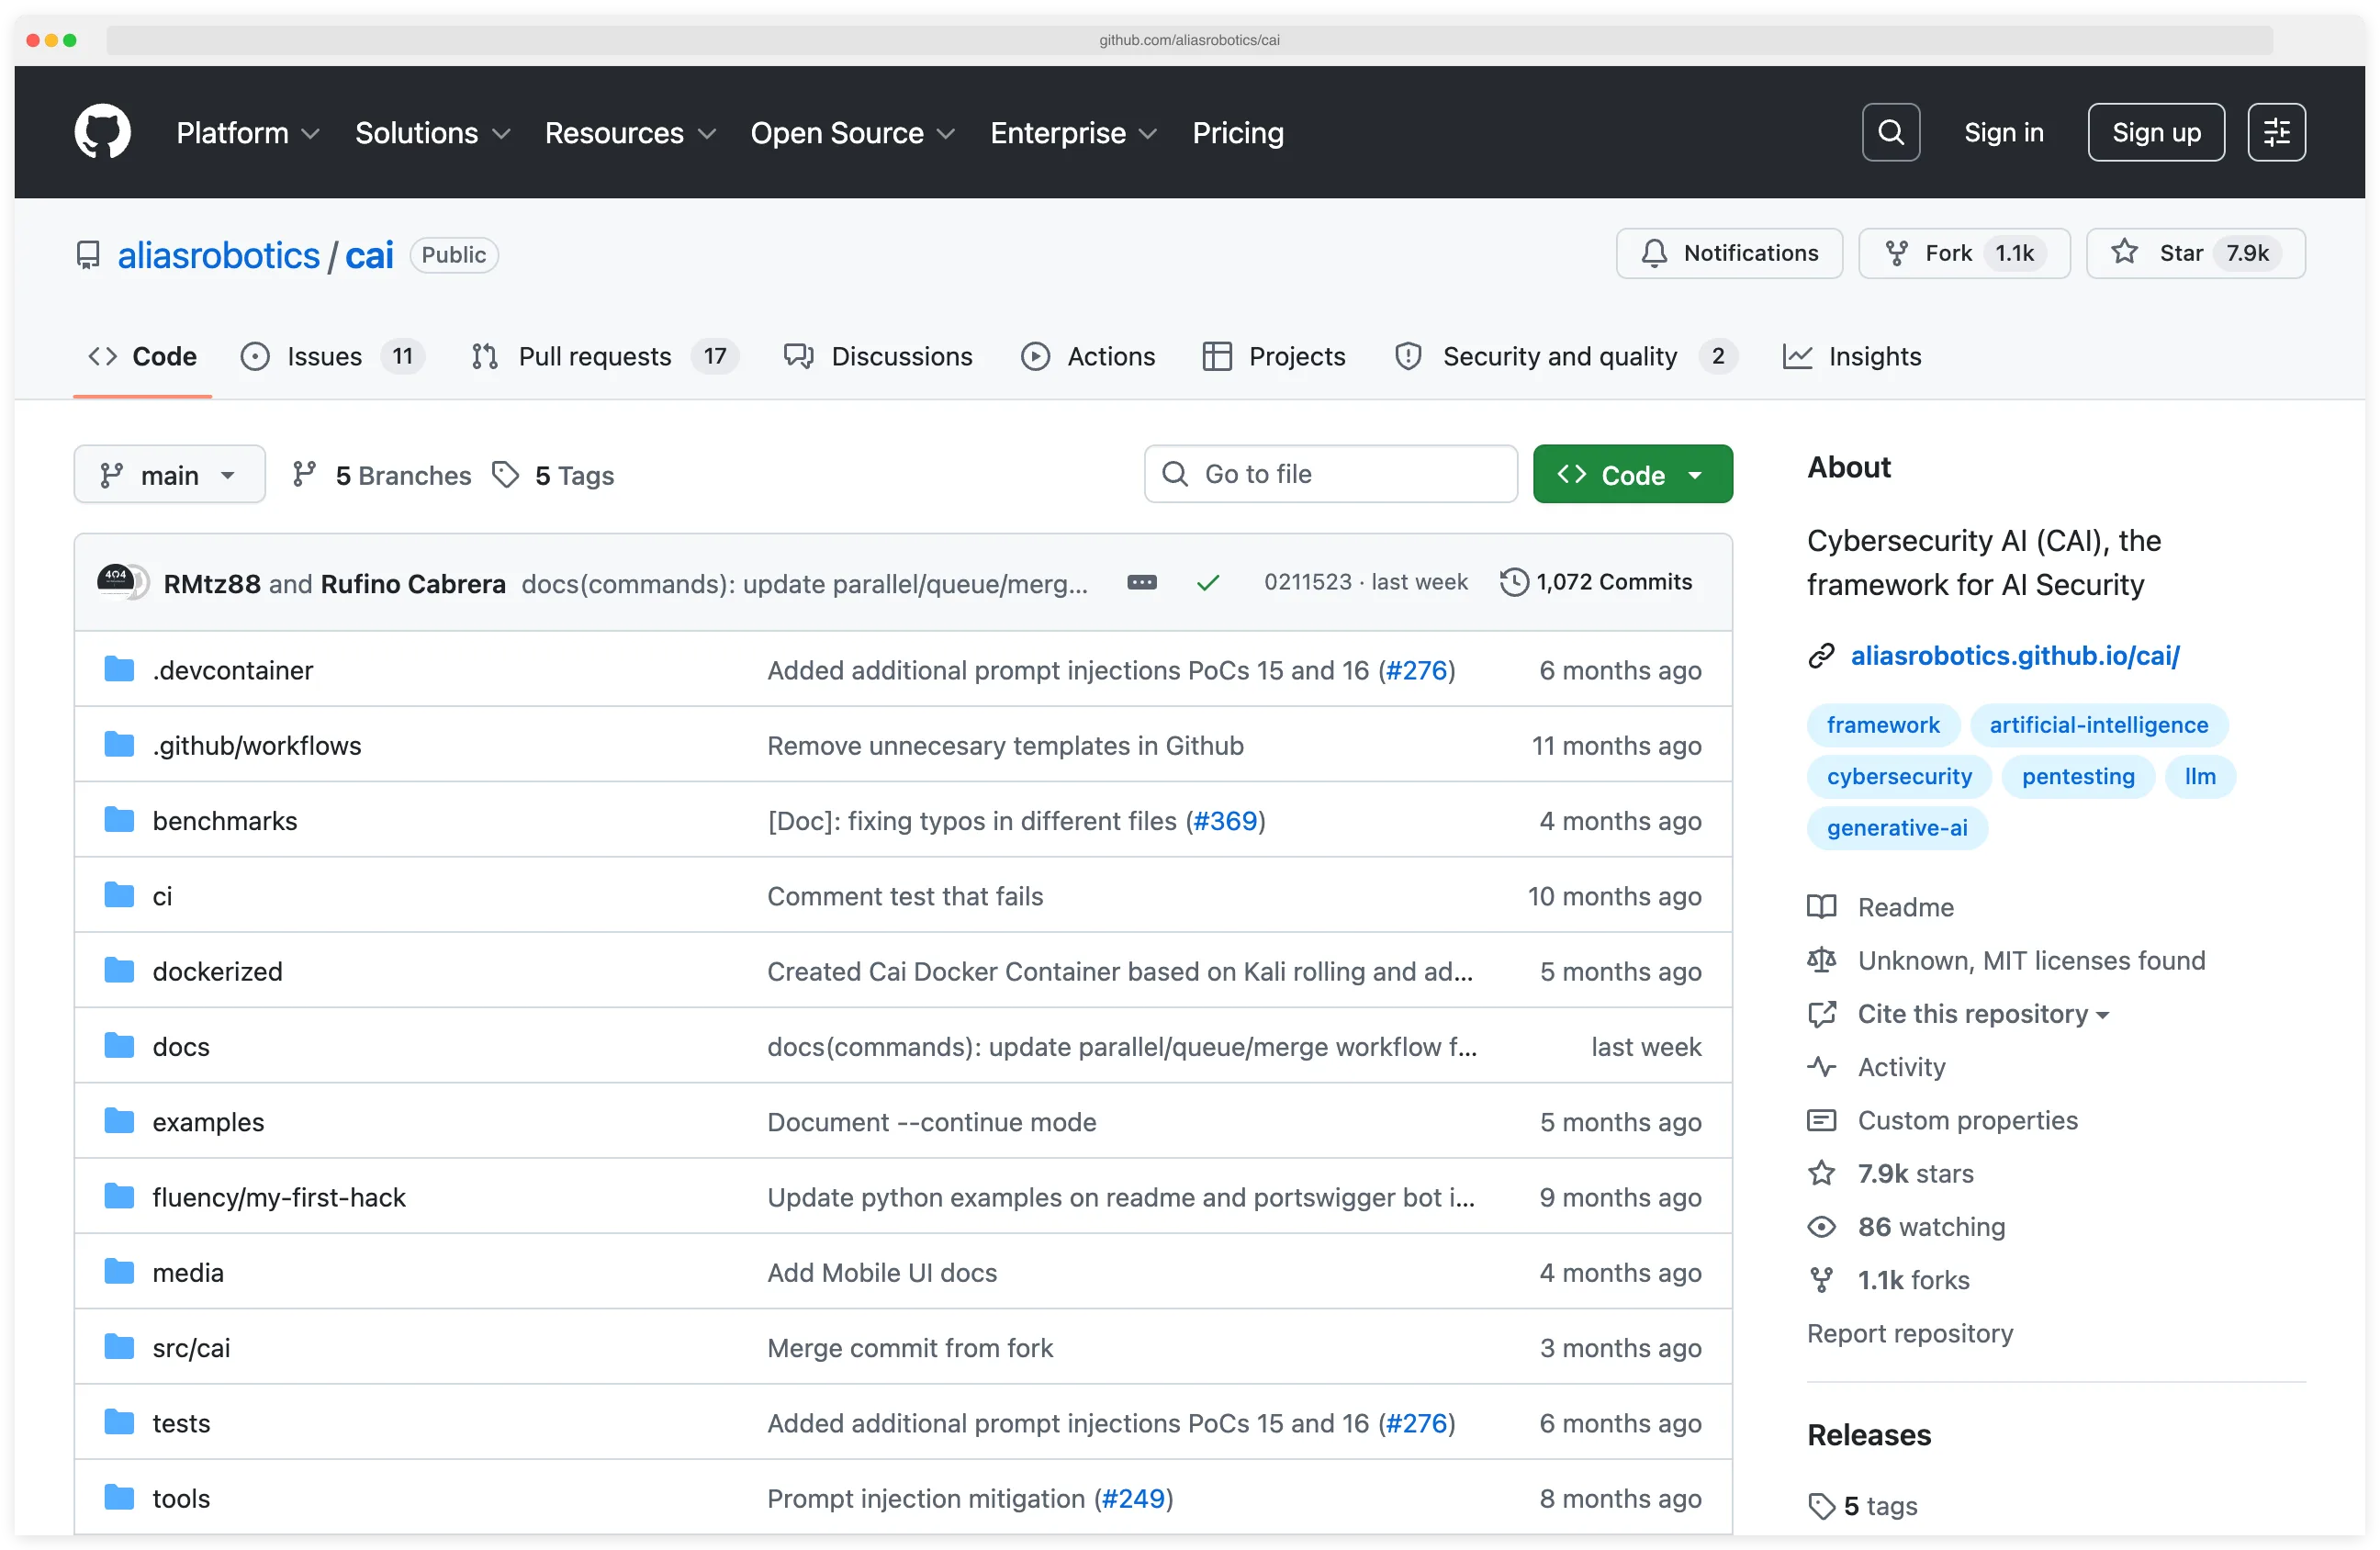Open the main branch selector

click(x=169, y=474)
